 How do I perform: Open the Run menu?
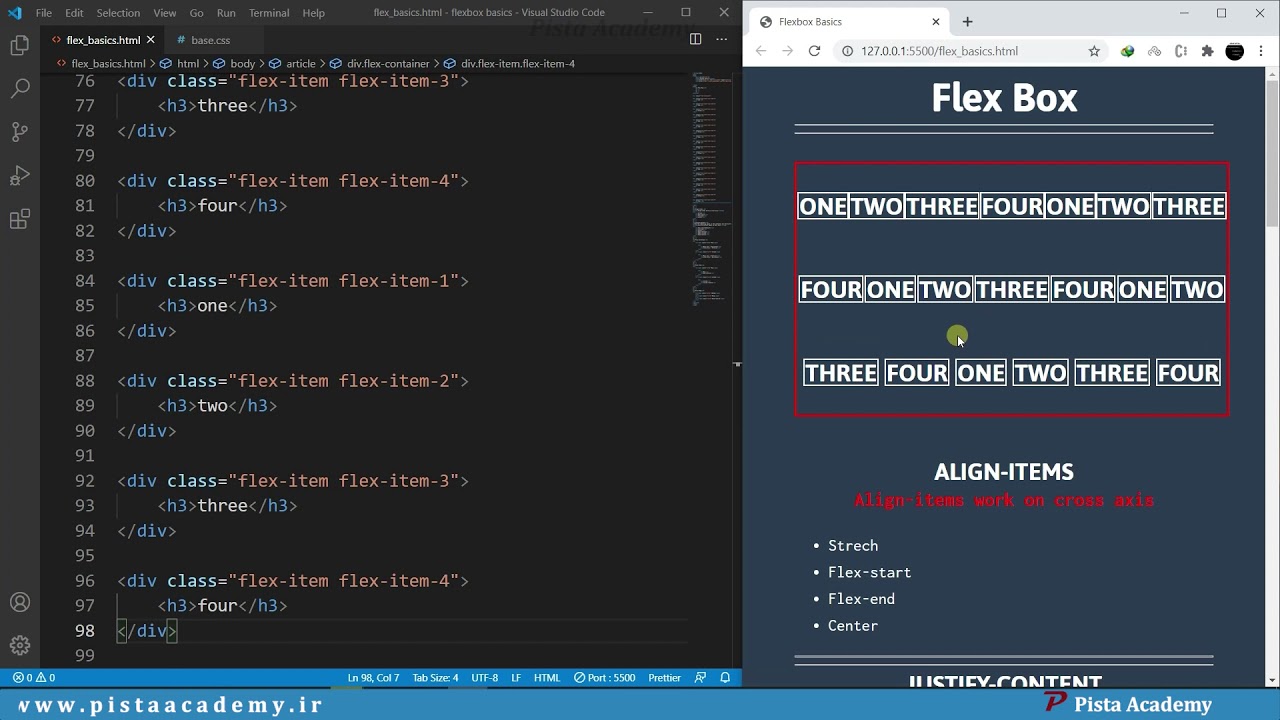[226, 13]
